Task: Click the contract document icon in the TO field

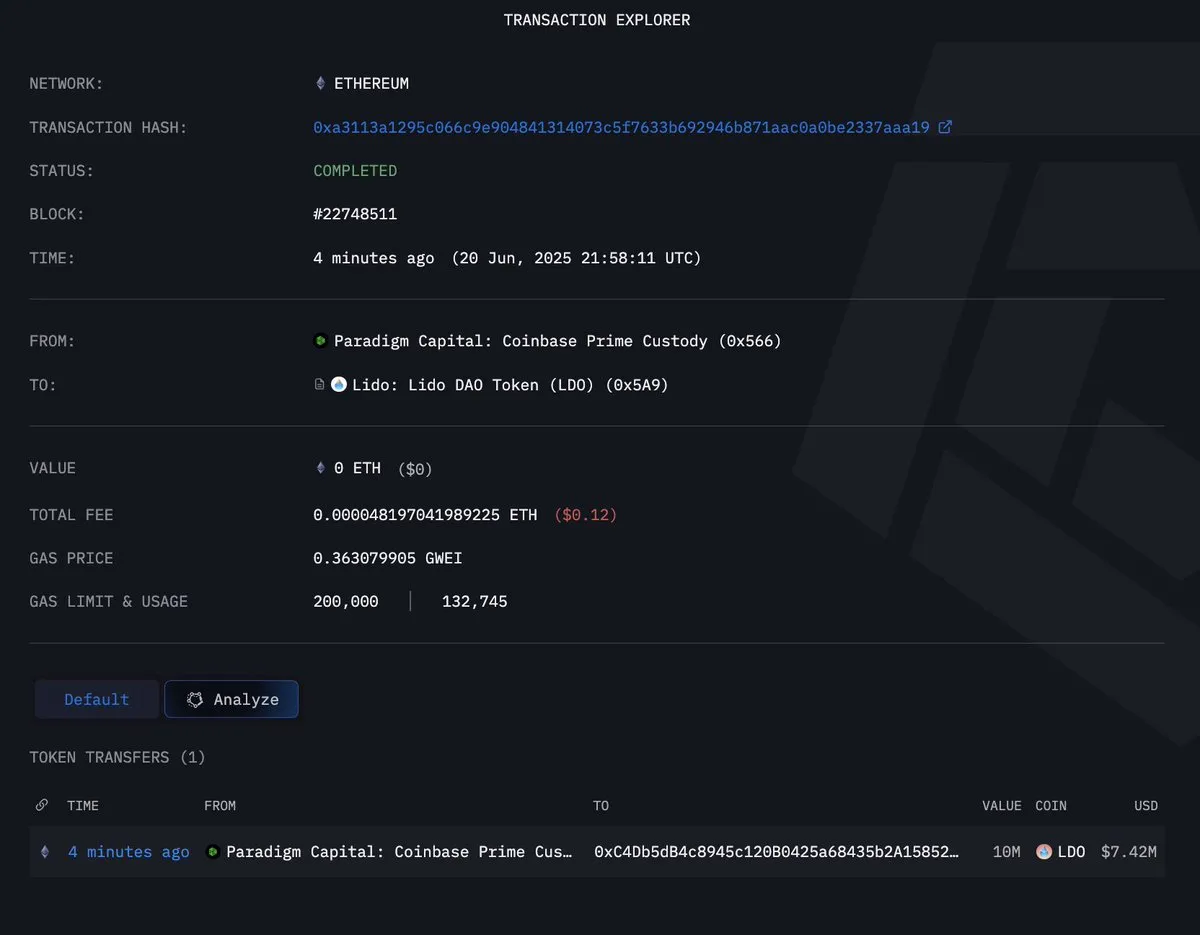Action: pos(319,384)
